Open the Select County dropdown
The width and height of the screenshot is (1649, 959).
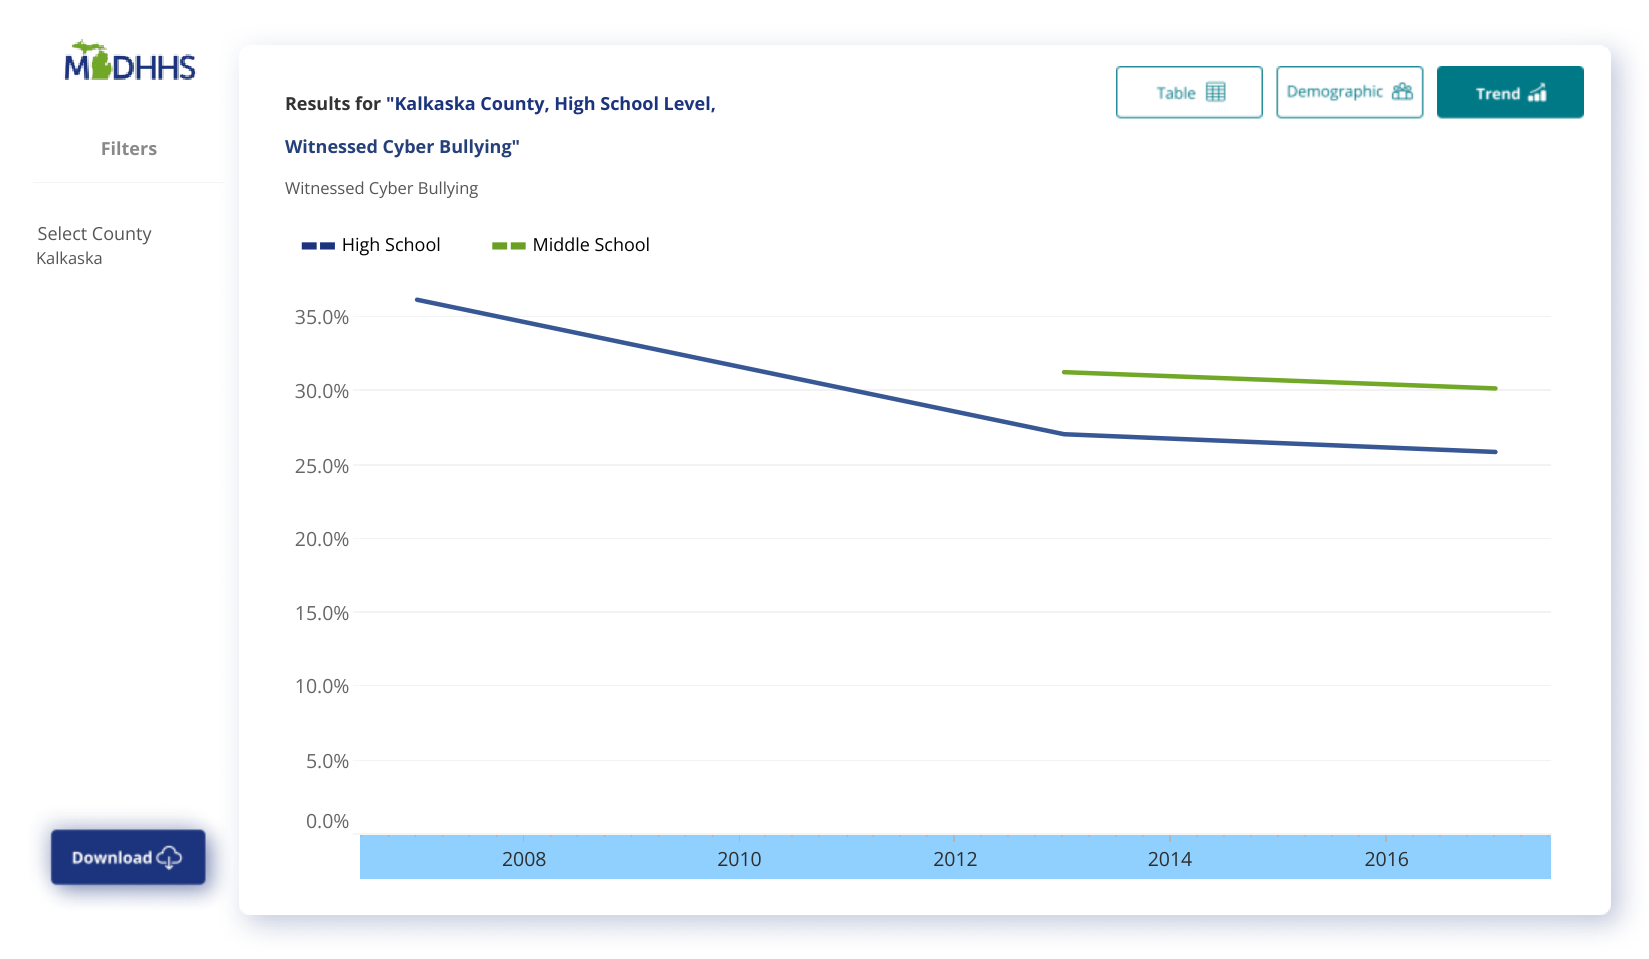point(94,234)
